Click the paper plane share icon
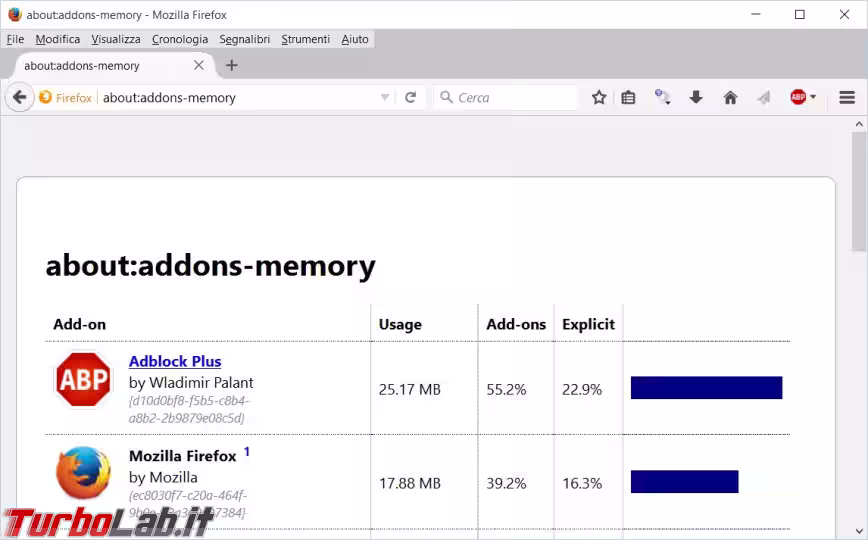 764,97
